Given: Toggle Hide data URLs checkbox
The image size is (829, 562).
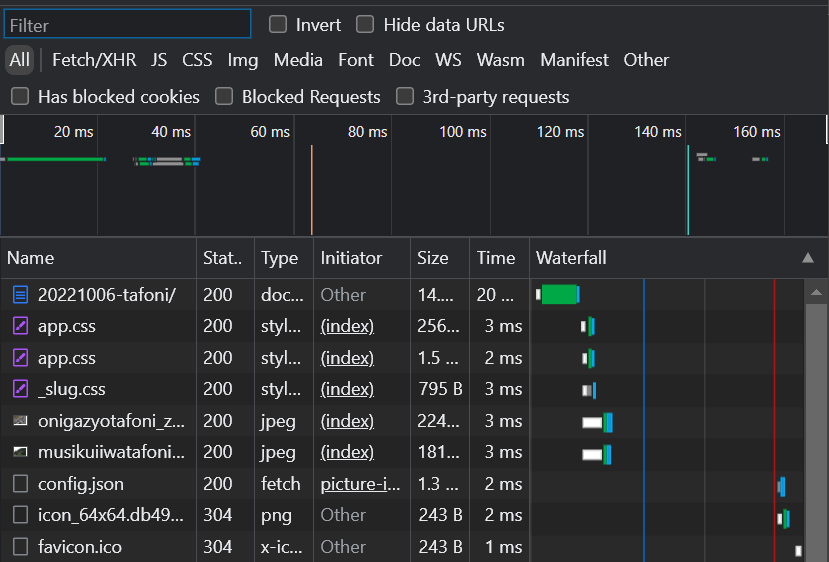Looking at the screenshot, I should pyautogui.click(x=365, y=25).
